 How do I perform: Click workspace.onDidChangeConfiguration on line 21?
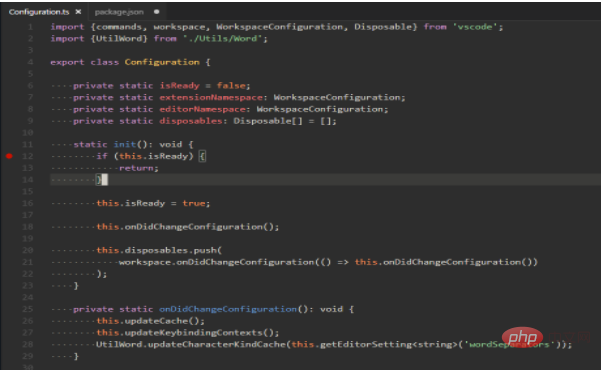coord(217,262)
